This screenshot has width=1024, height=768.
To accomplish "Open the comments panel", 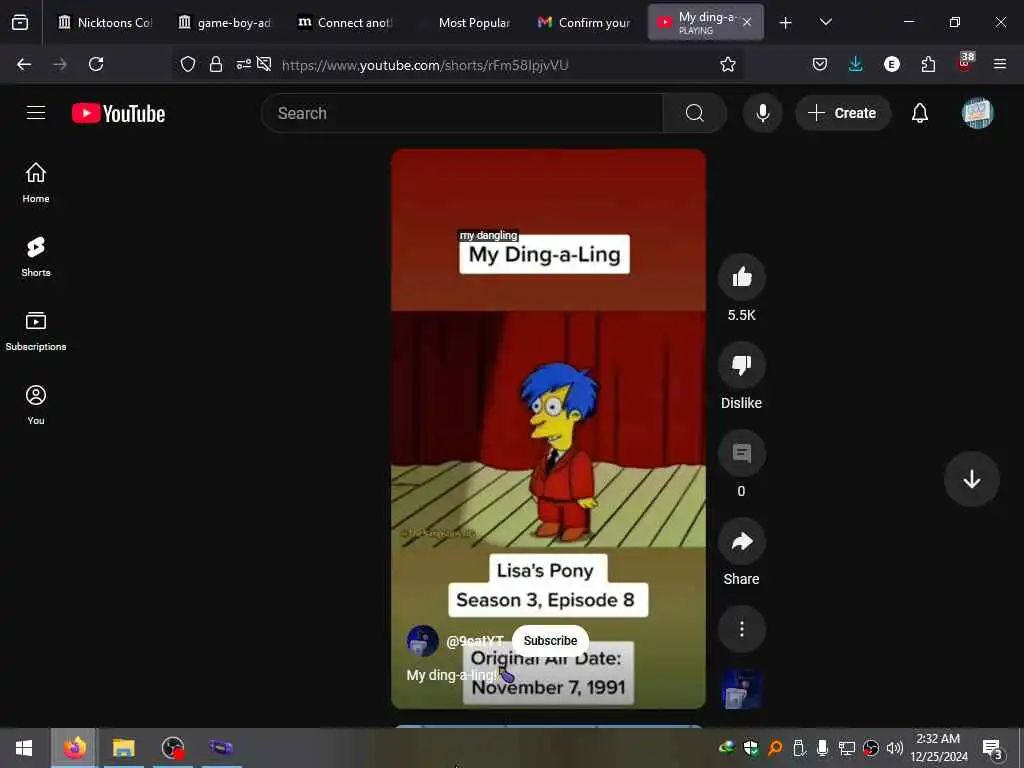I will tap(741, 453).
